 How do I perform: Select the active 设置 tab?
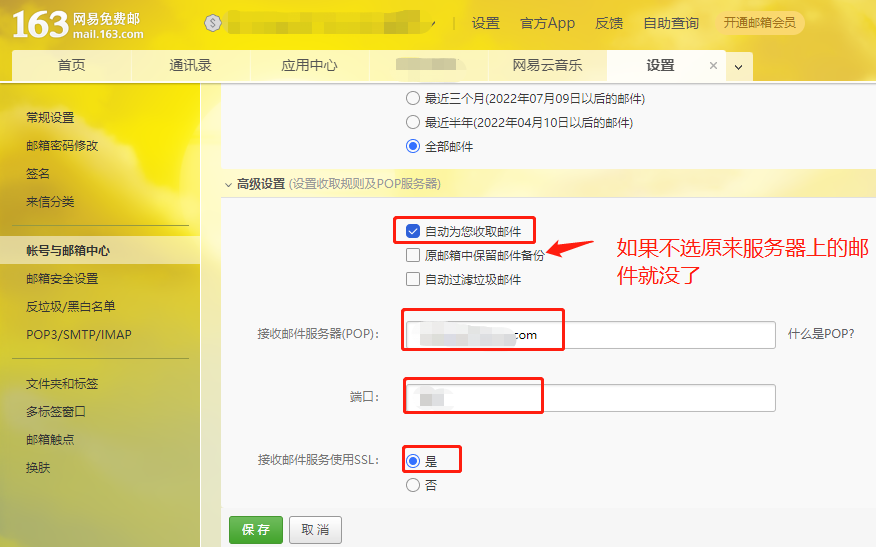[x=660, y=66]
